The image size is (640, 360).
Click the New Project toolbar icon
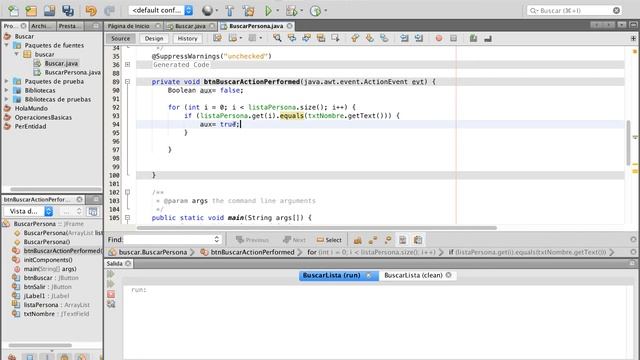(x=31, y=11)
